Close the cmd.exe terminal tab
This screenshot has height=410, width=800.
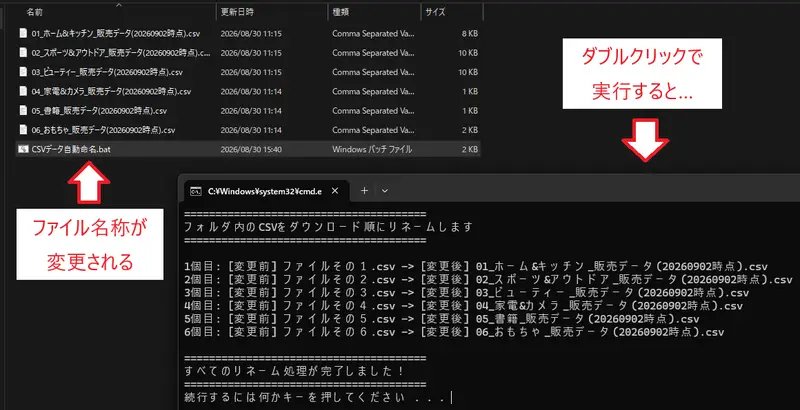[x=335, y=191]
